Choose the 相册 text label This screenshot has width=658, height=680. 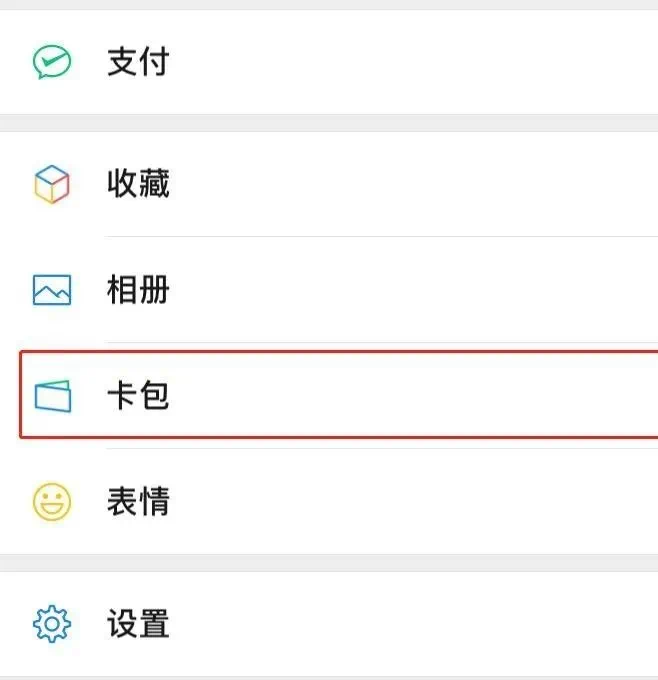(x=138, y=291)
